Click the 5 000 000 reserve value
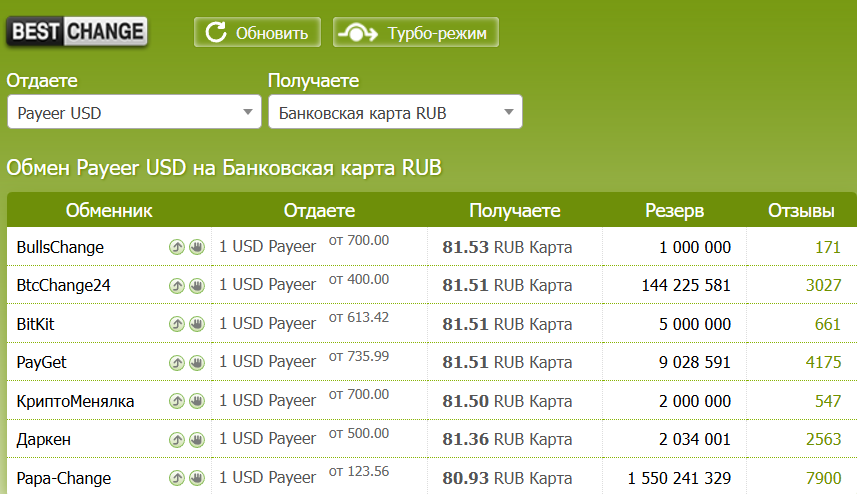Image resolution: width=858 pixels, height=503 pixels. coord(695,325)
